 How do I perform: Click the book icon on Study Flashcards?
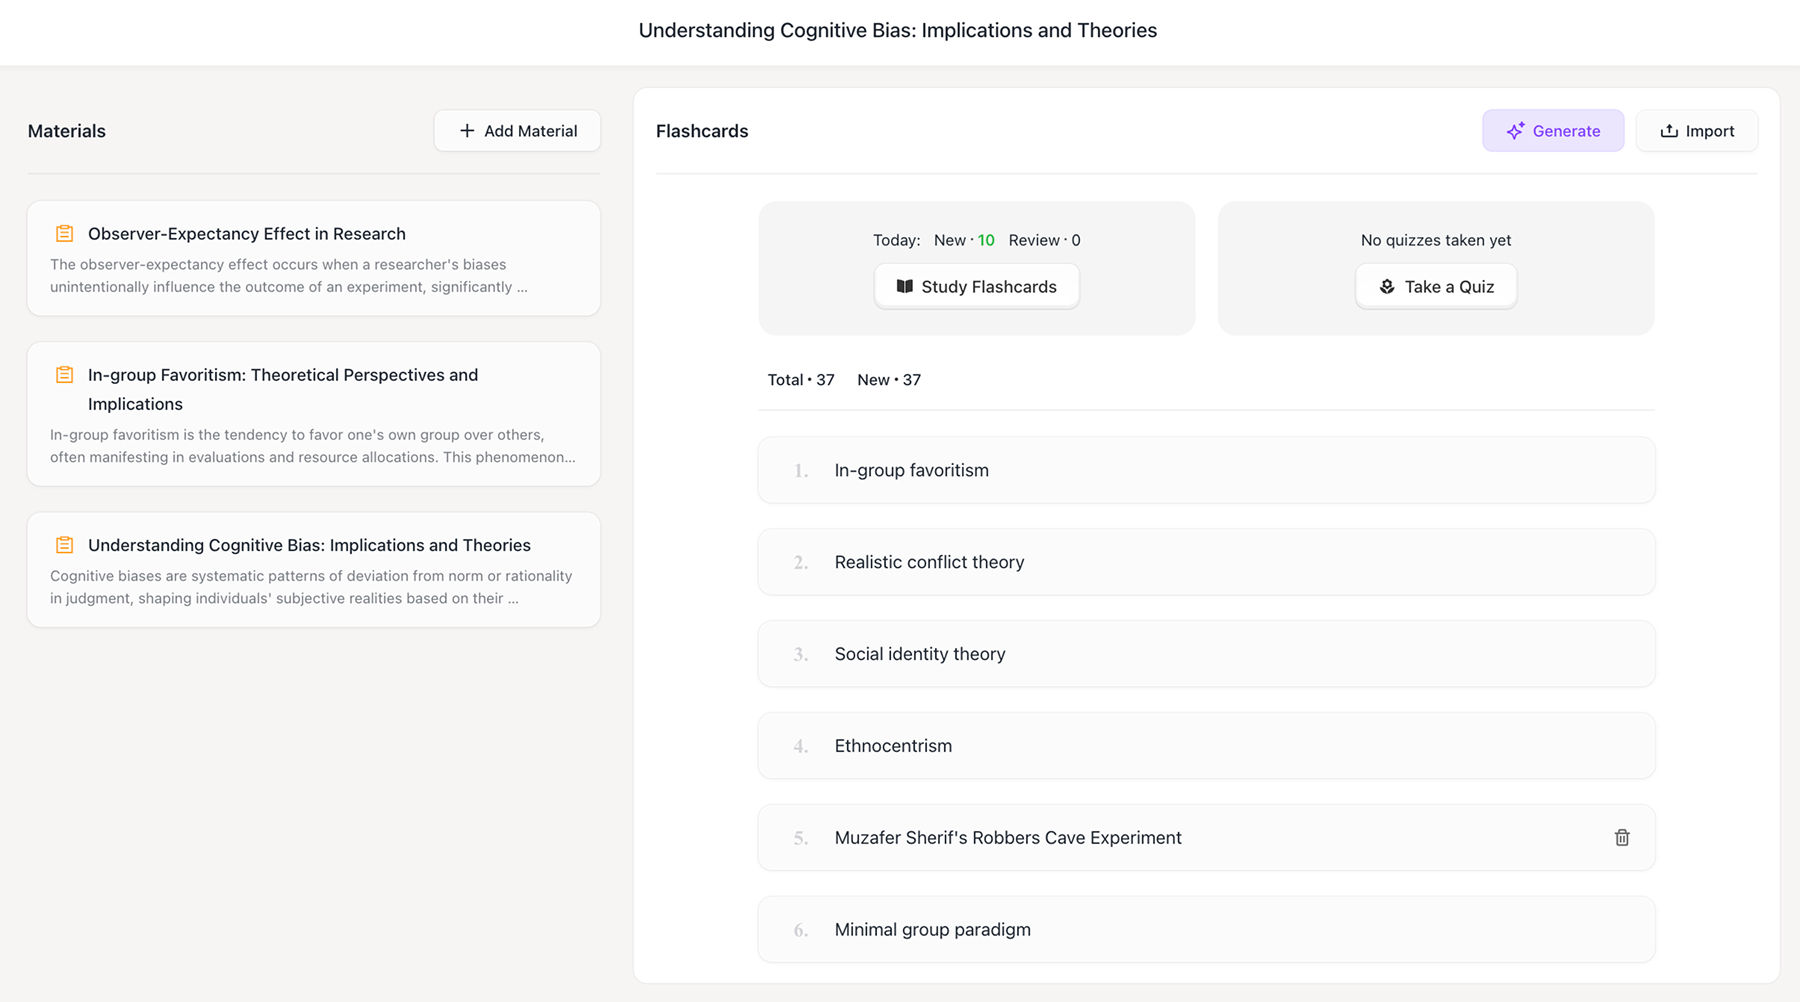904,287
